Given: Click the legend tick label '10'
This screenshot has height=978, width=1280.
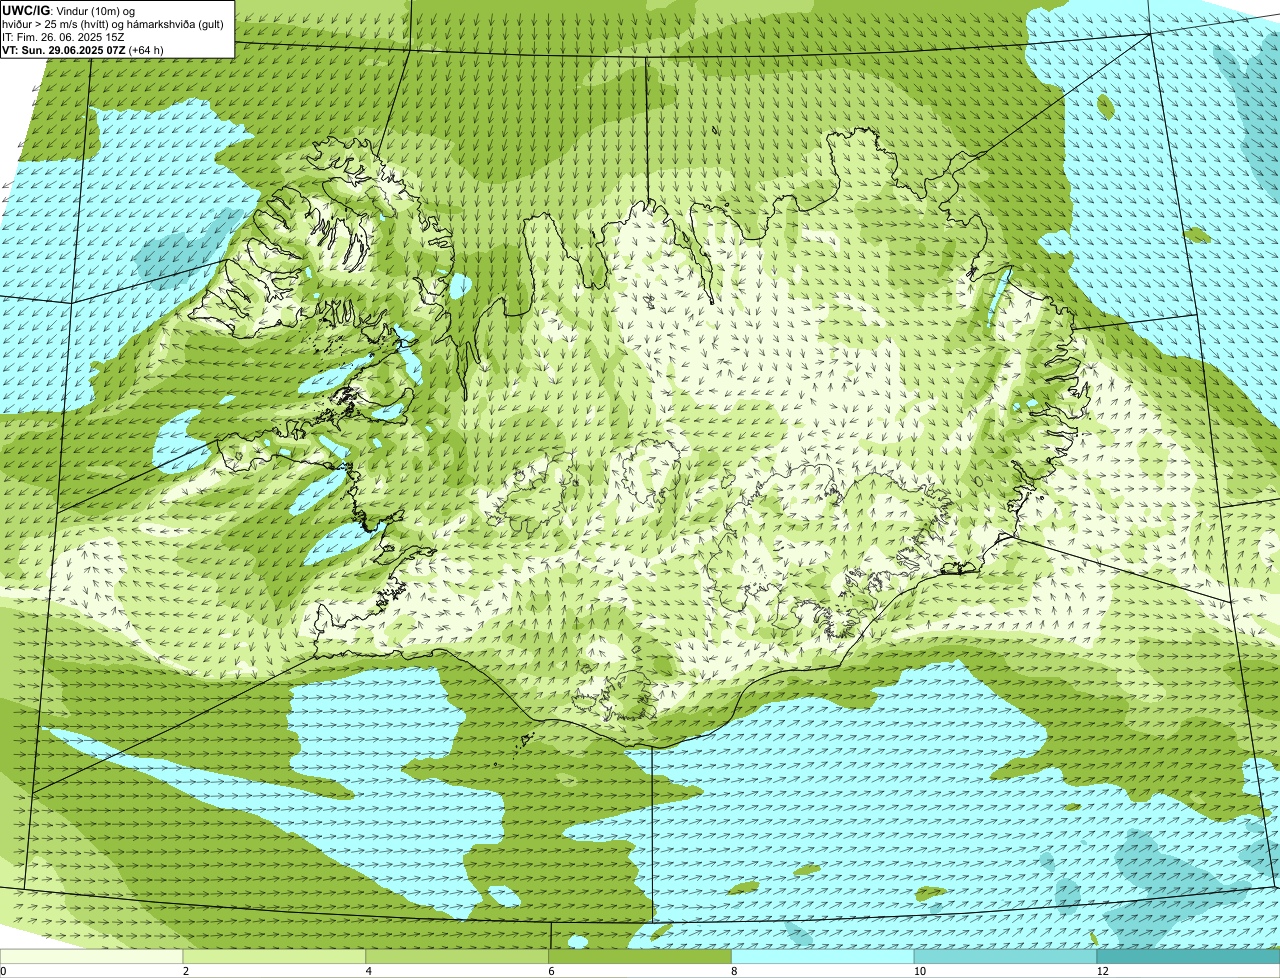Looking at the screenshot, I should (x=919, y=971).
